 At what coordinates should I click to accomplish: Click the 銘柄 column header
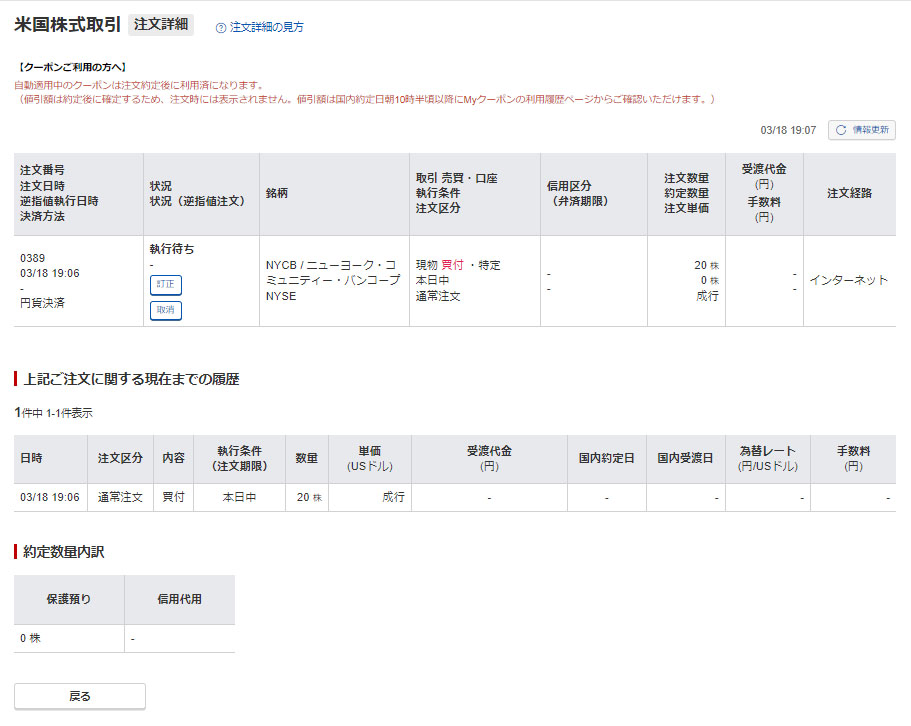coord(277,193)
